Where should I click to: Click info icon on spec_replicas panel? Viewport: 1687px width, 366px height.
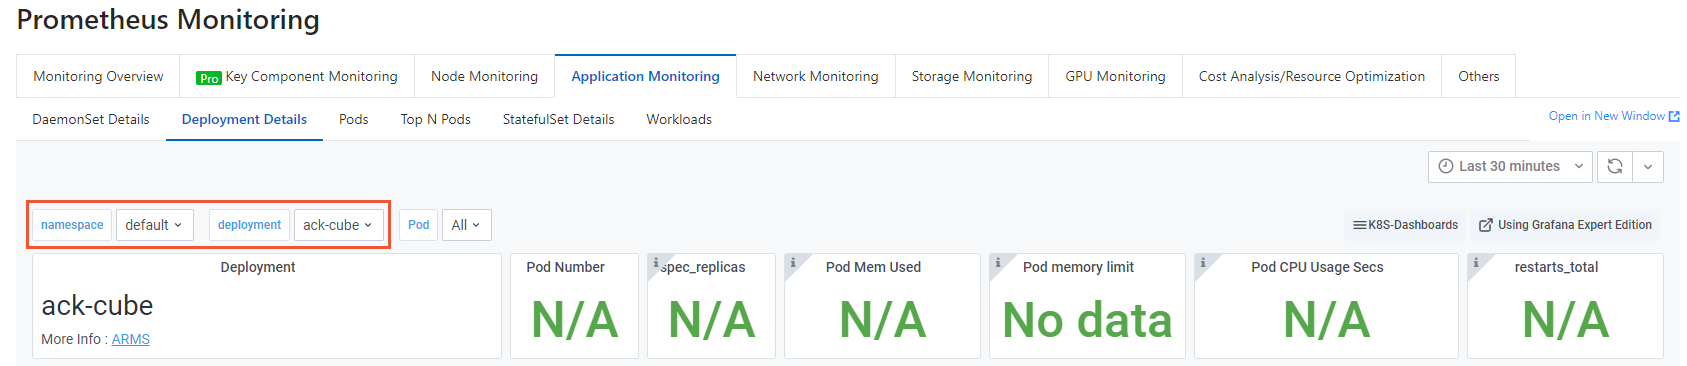655,263
